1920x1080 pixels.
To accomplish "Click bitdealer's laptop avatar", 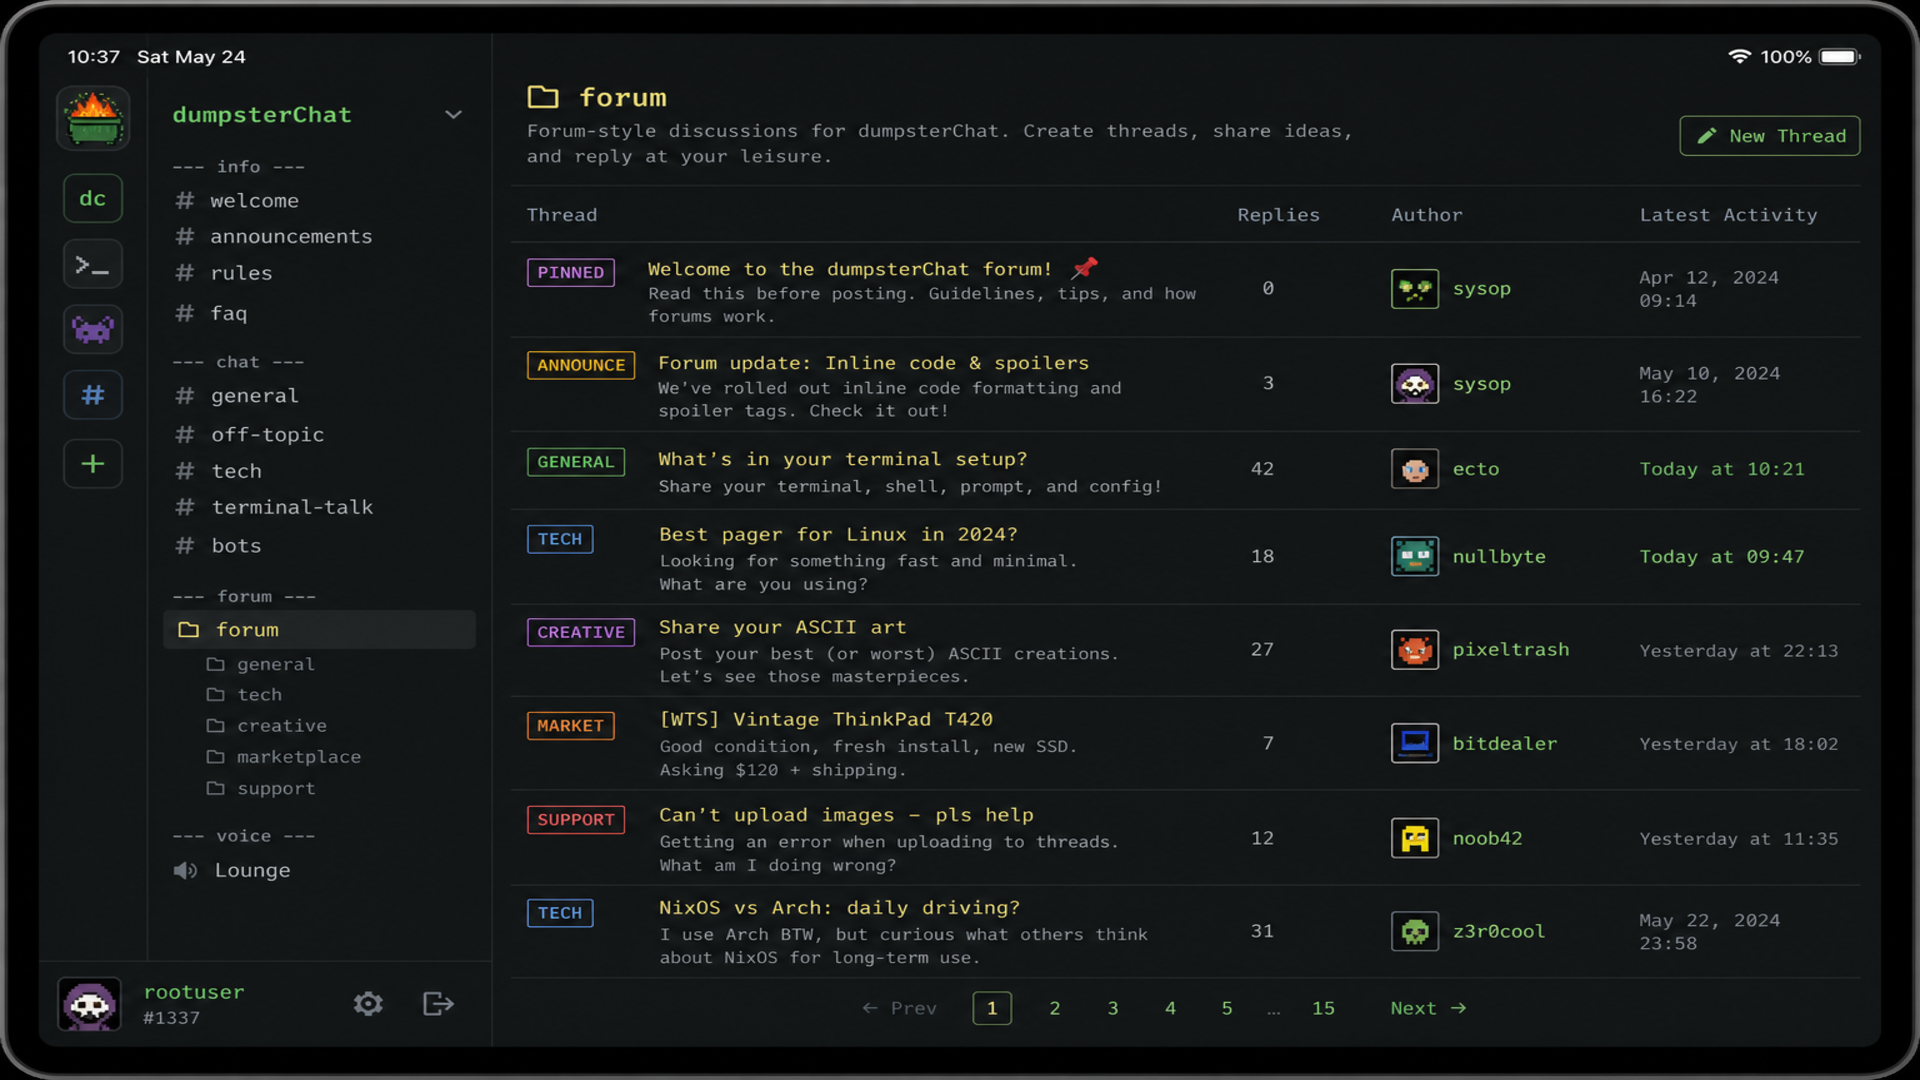I will 1415,743.
